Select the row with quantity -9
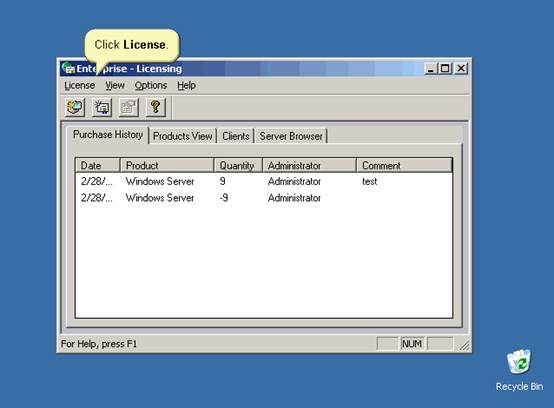Viewport: 554px width, 408px height. tap(264, 198)
